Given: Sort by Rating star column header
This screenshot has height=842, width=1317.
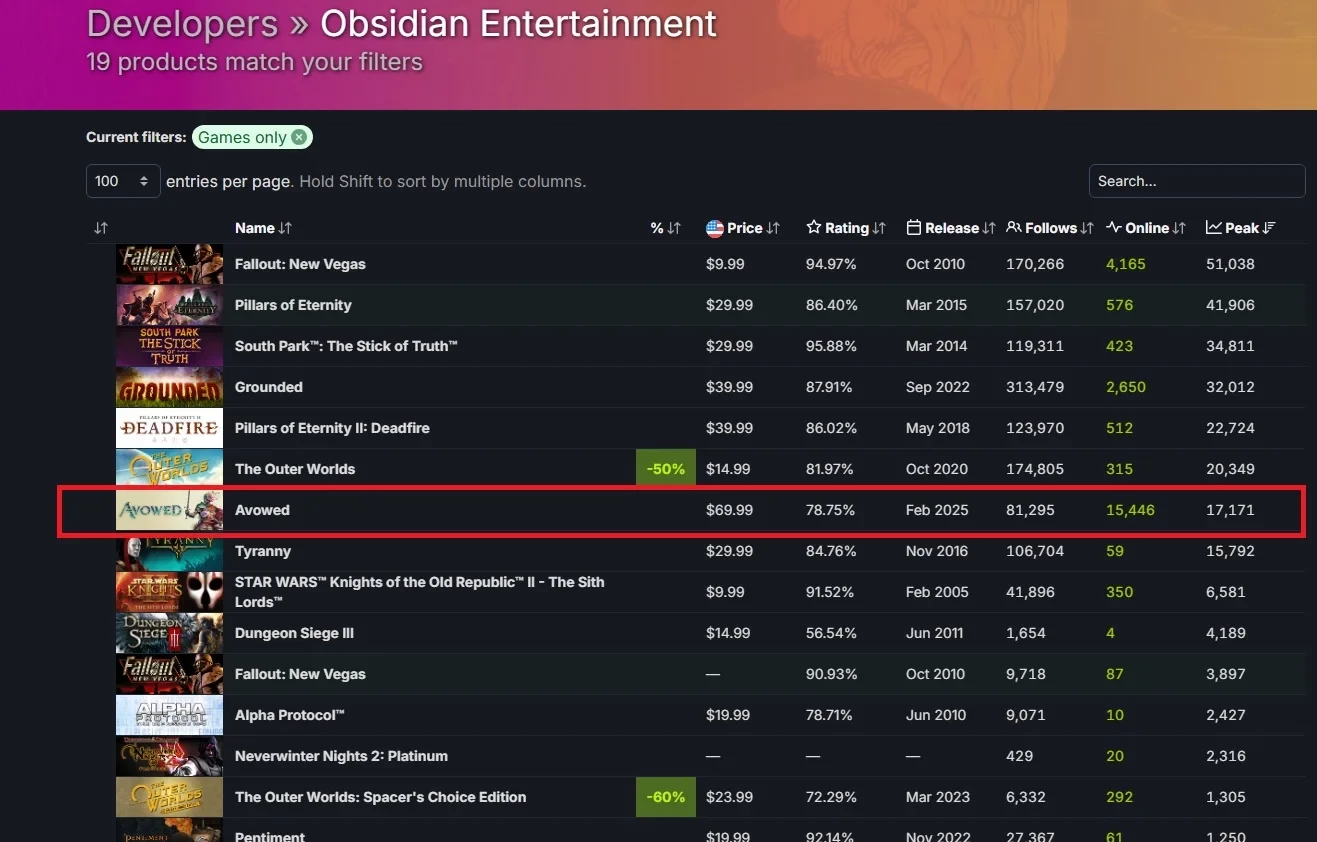Looking at the screenshot, I should pos(846,228).
